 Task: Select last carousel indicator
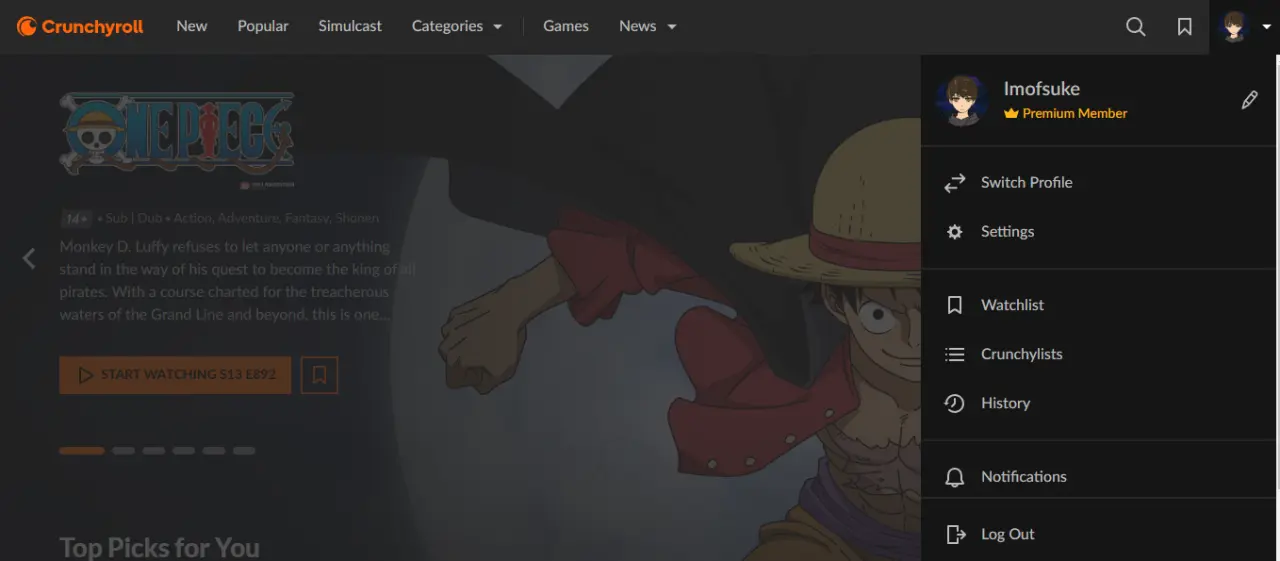pos(244,451)
